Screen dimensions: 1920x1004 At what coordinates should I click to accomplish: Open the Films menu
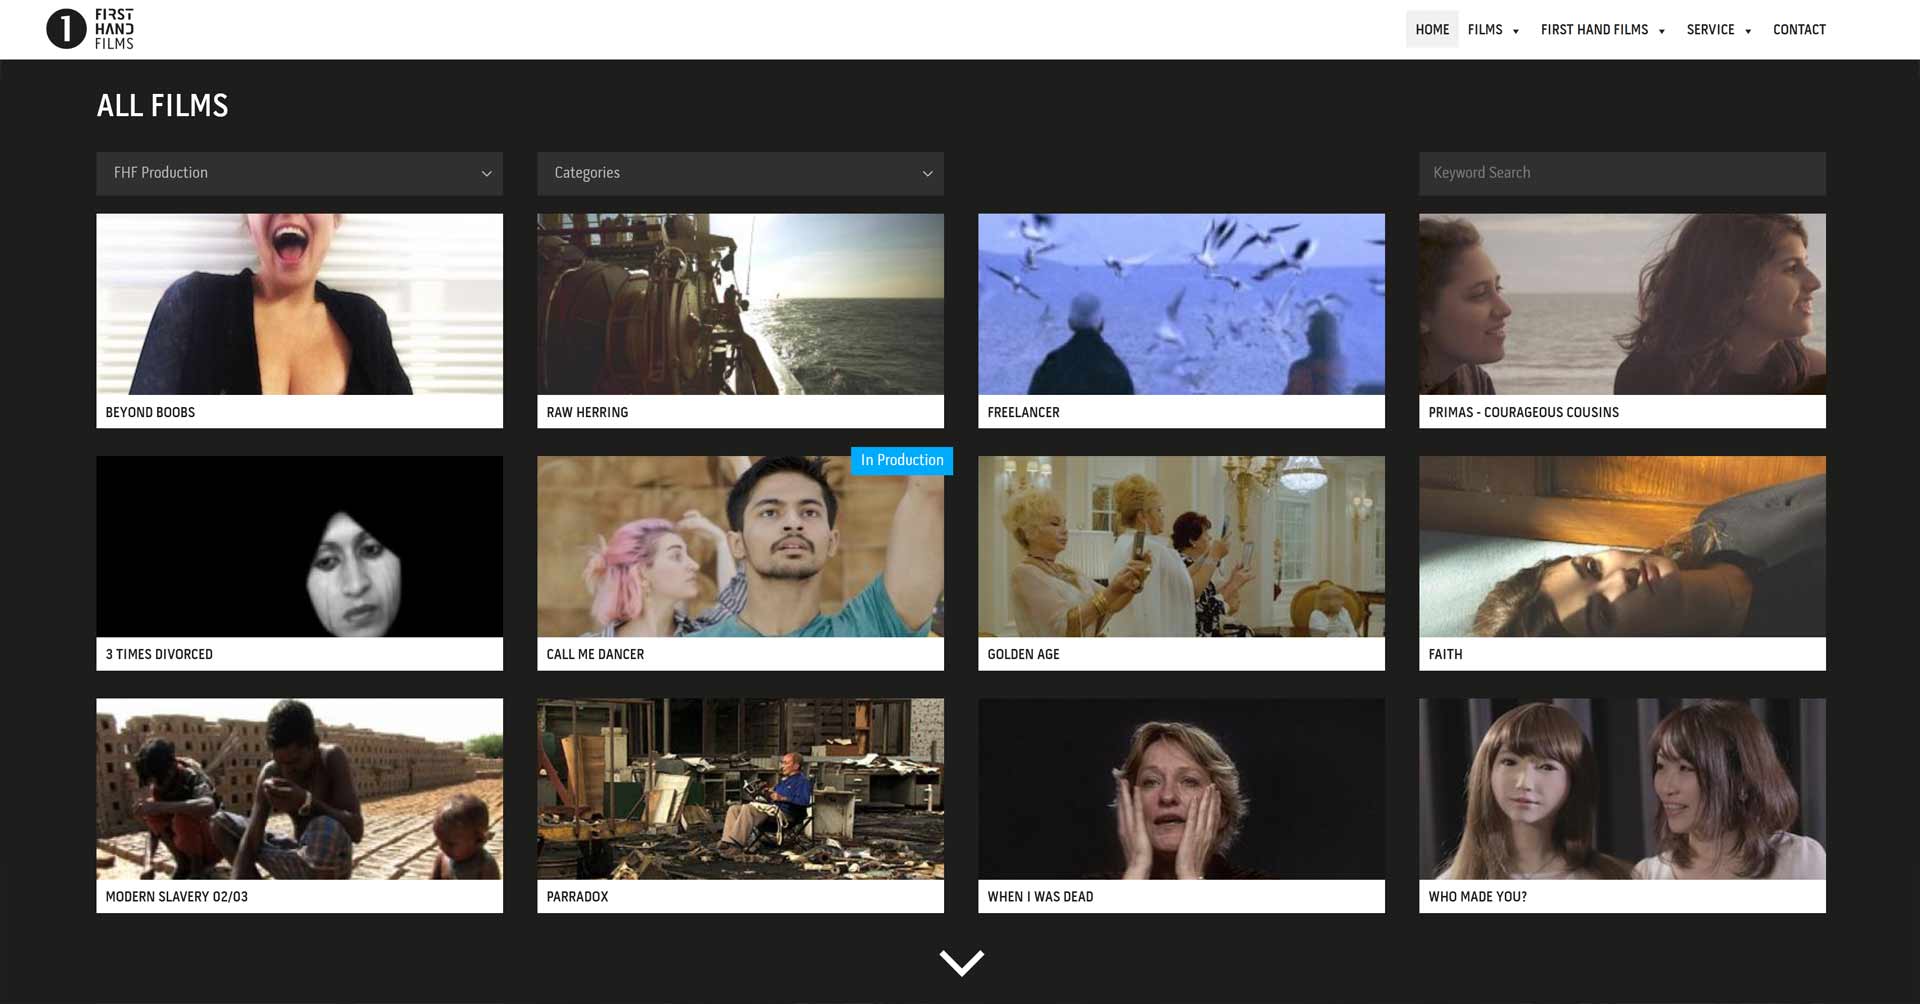coord(1485,30)
